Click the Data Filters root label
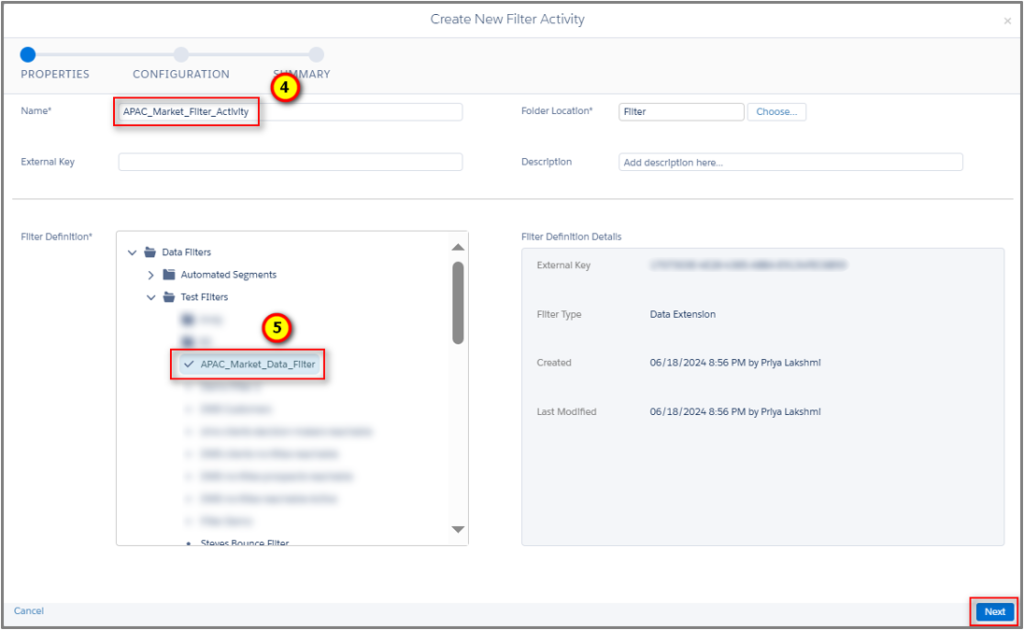Image resolution: width=1024 pixels, height=630 pixels. point(187,252)
